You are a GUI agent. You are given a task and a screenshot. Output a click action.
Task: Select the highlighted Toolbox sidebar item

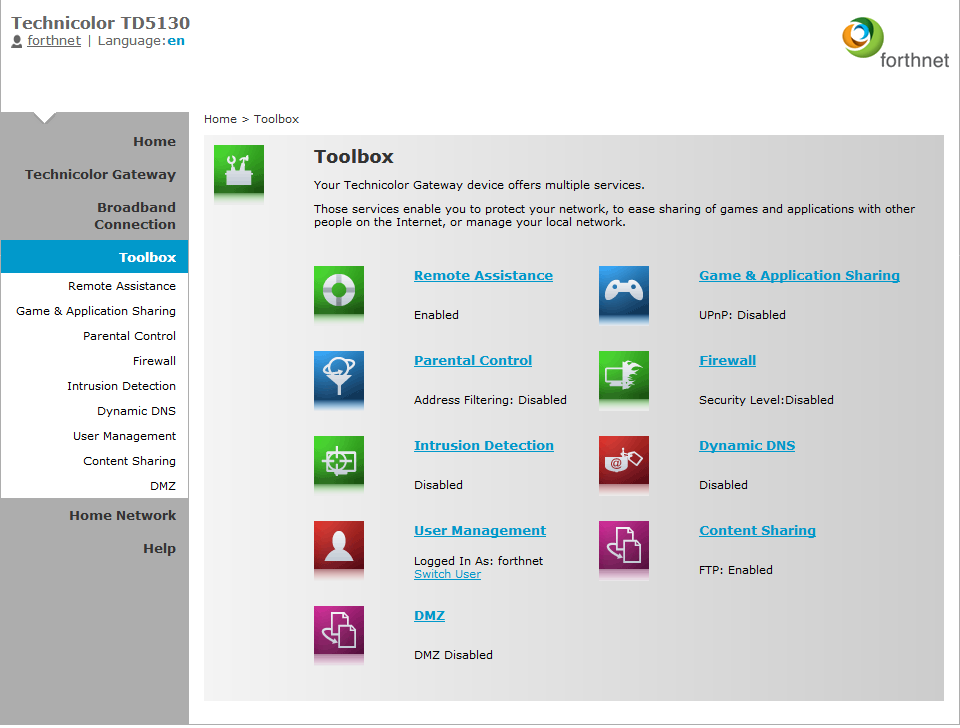pos(94,257)
